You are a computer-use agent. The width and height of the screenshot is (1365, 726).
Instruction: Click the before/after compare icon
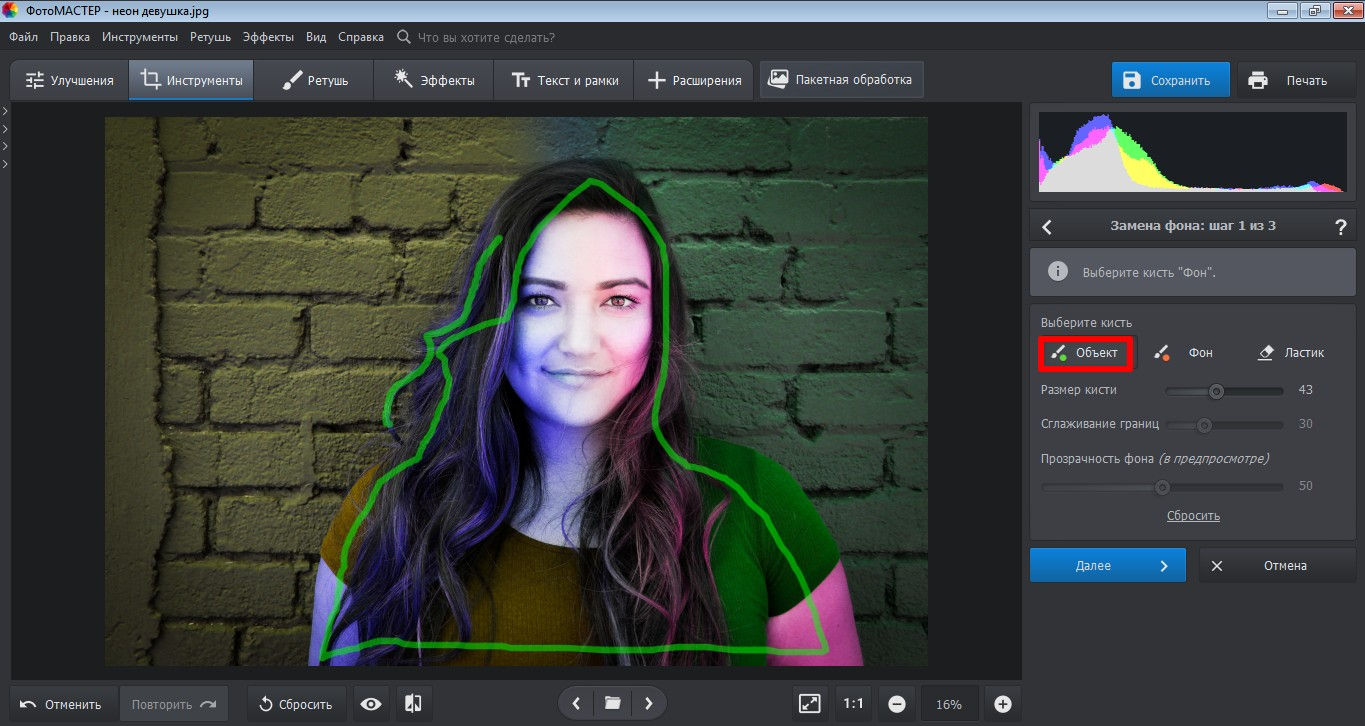(413, 704)
